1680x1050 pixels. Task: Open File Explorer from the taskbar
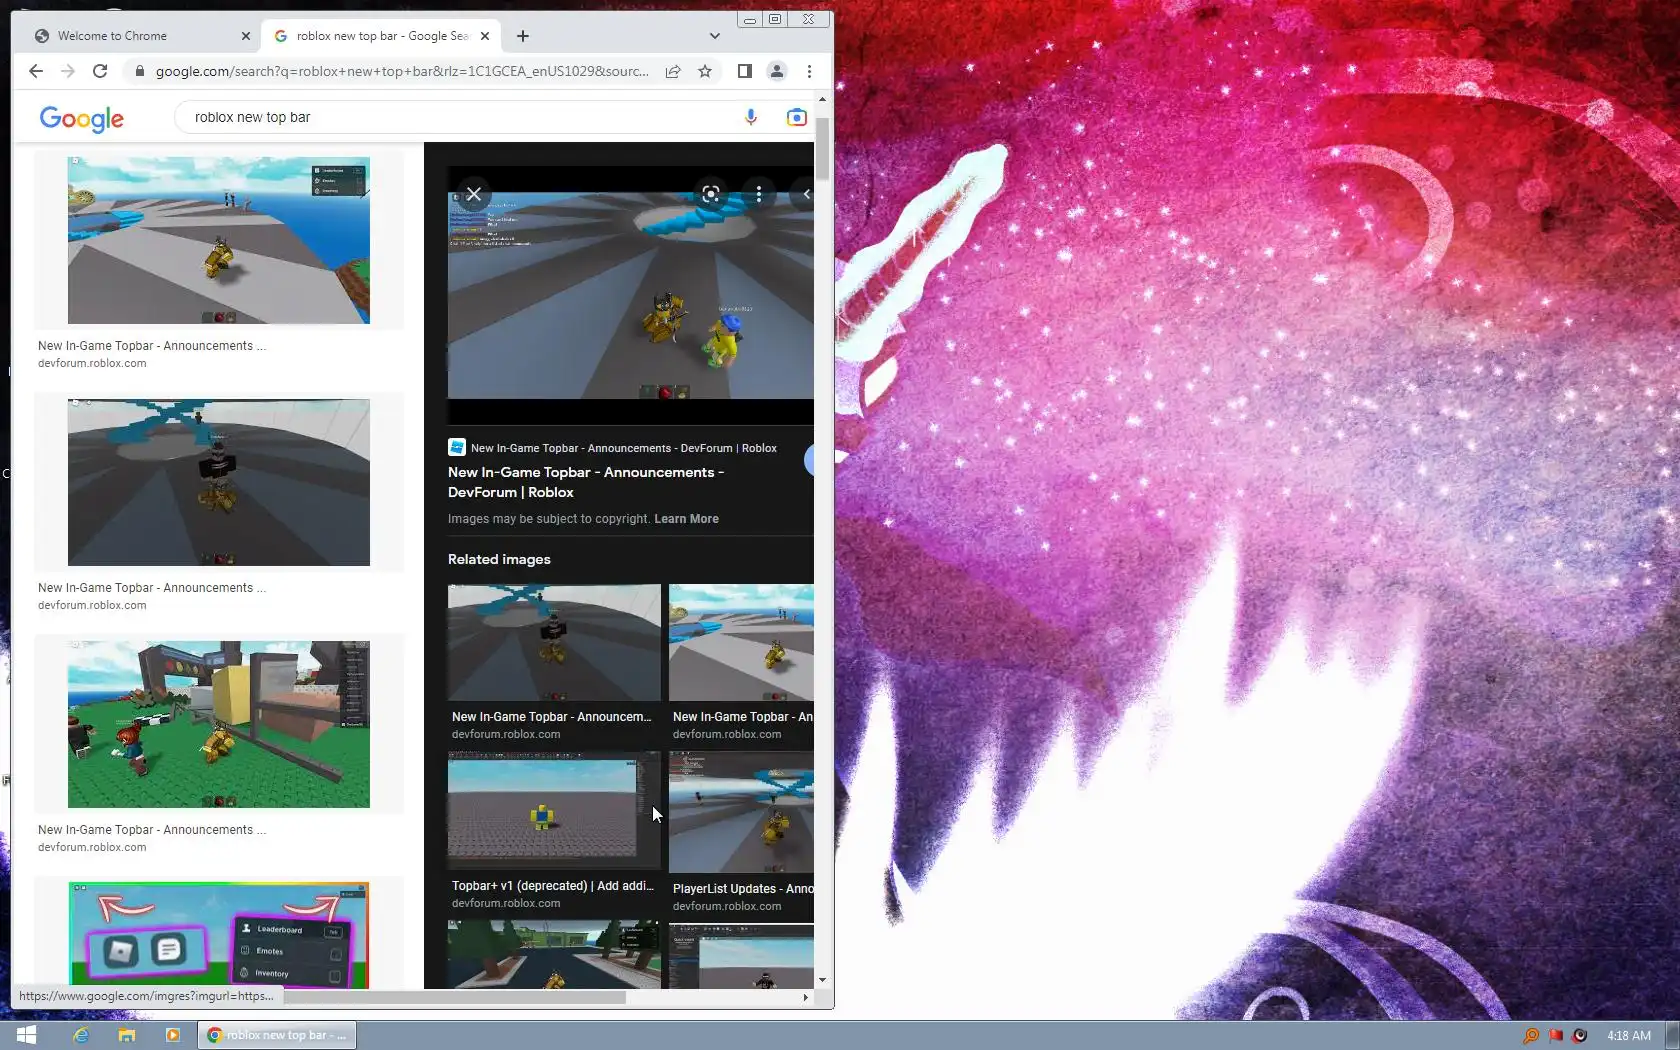click(127, 1035)
